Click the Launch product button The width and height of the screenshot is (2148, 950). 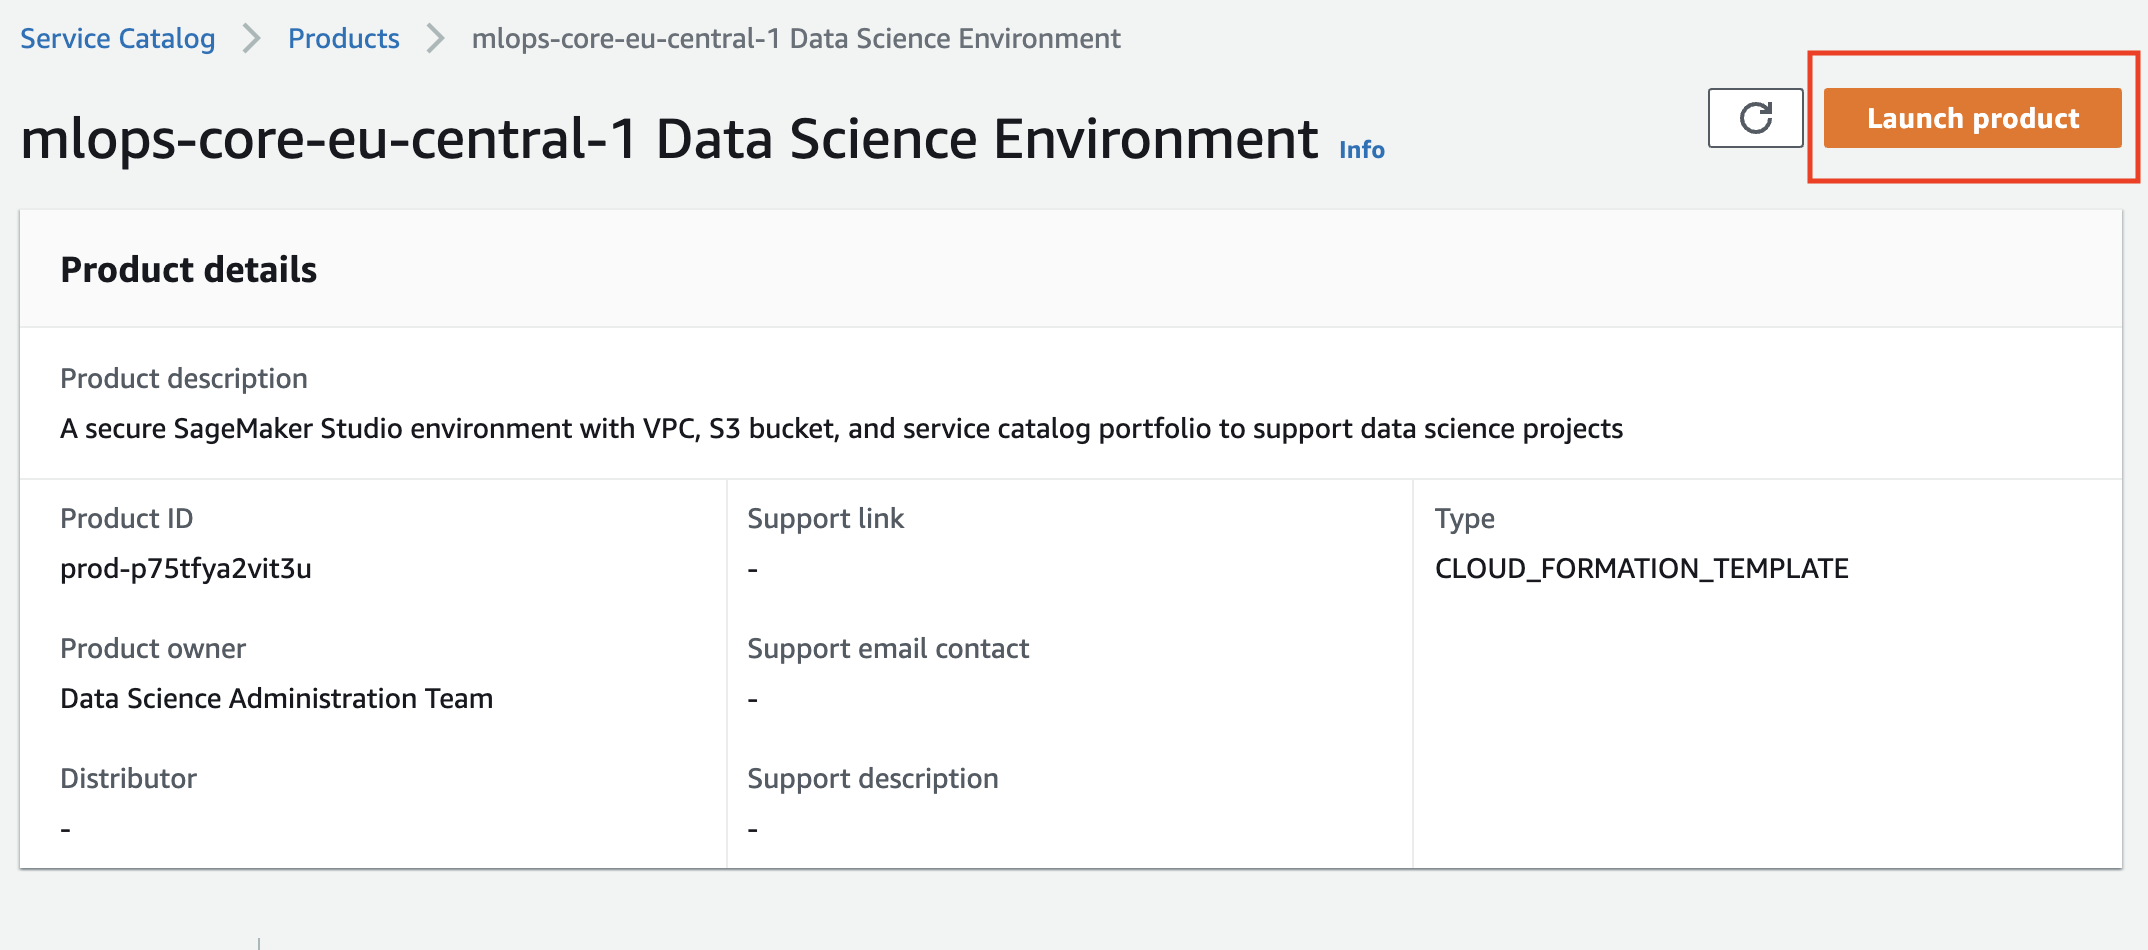tap(1972, 118)
